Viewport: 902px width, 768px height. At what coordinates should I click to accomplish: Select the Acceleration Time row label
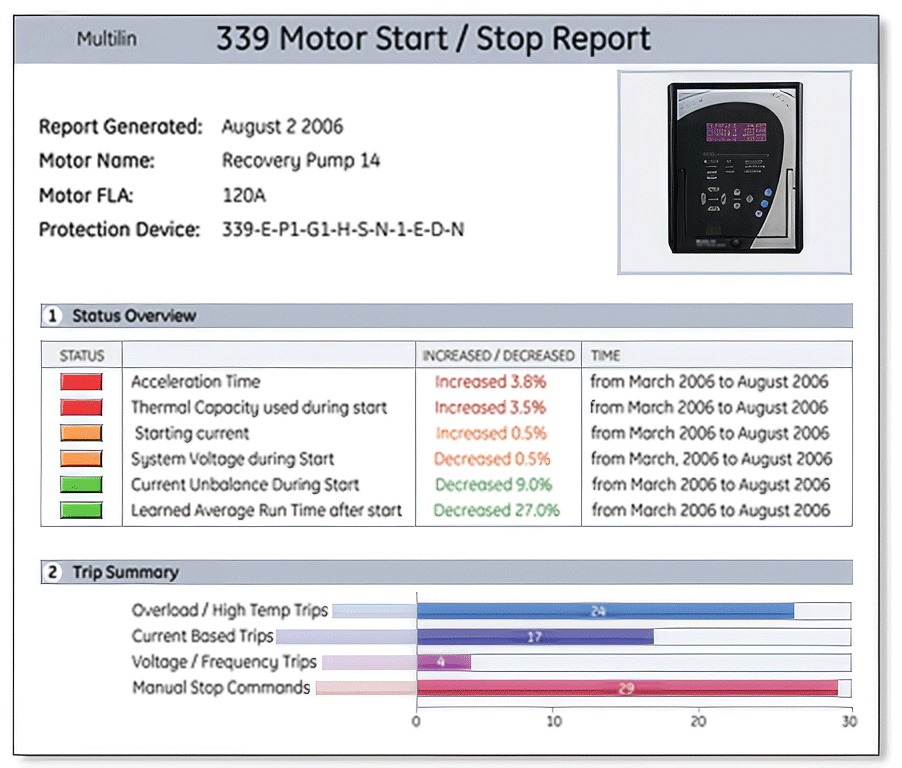click(x=196, y=381)
